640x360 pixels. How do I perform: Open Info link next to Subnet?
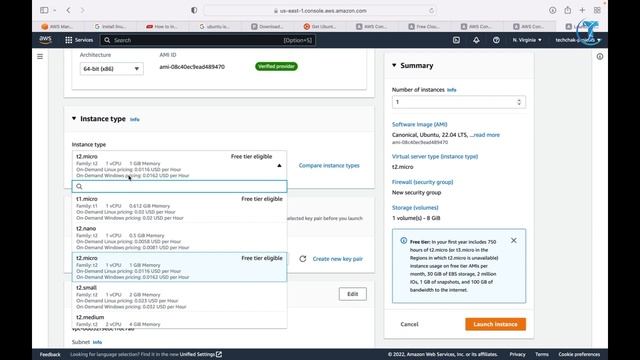[x=97, y=342]
